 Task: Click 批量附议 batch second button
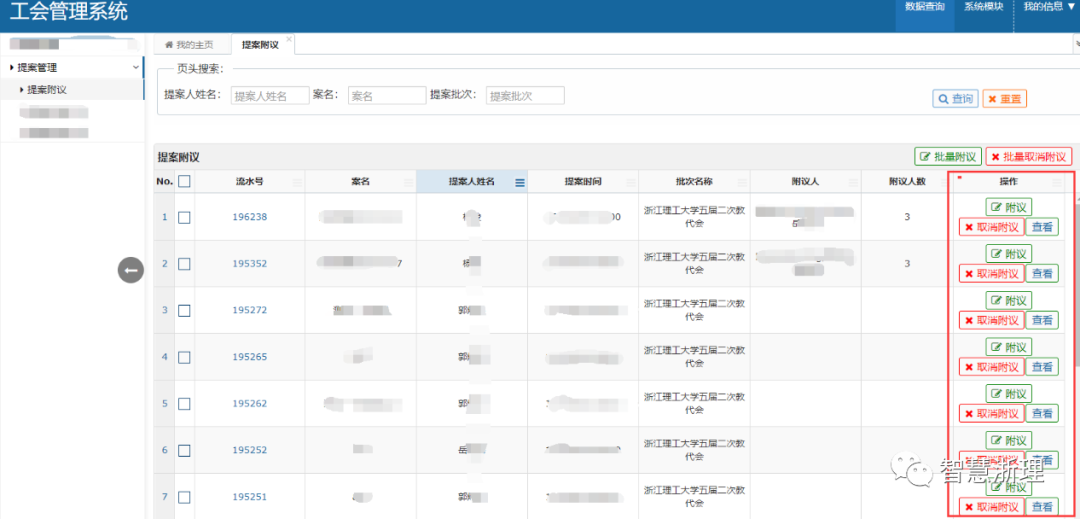pos(947,157)
